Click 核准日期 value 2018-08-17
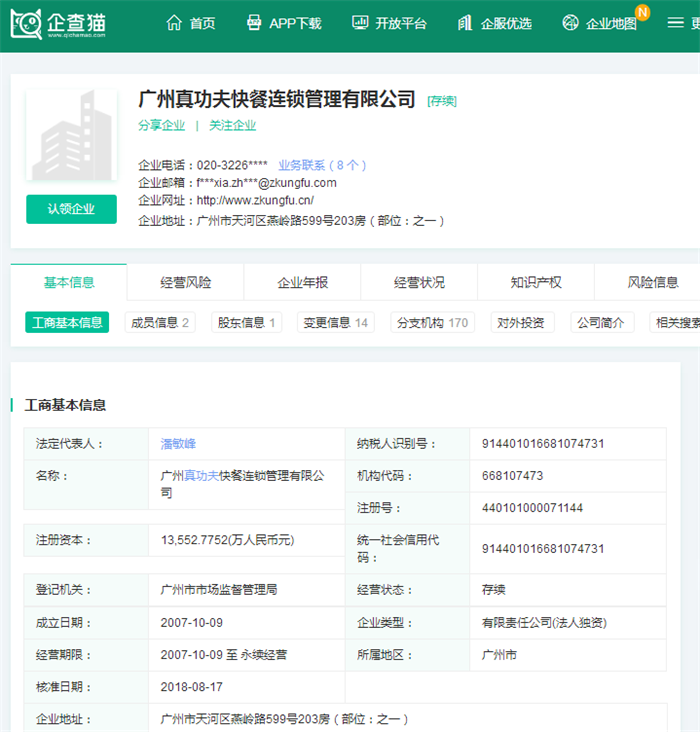 pos(192,687)
